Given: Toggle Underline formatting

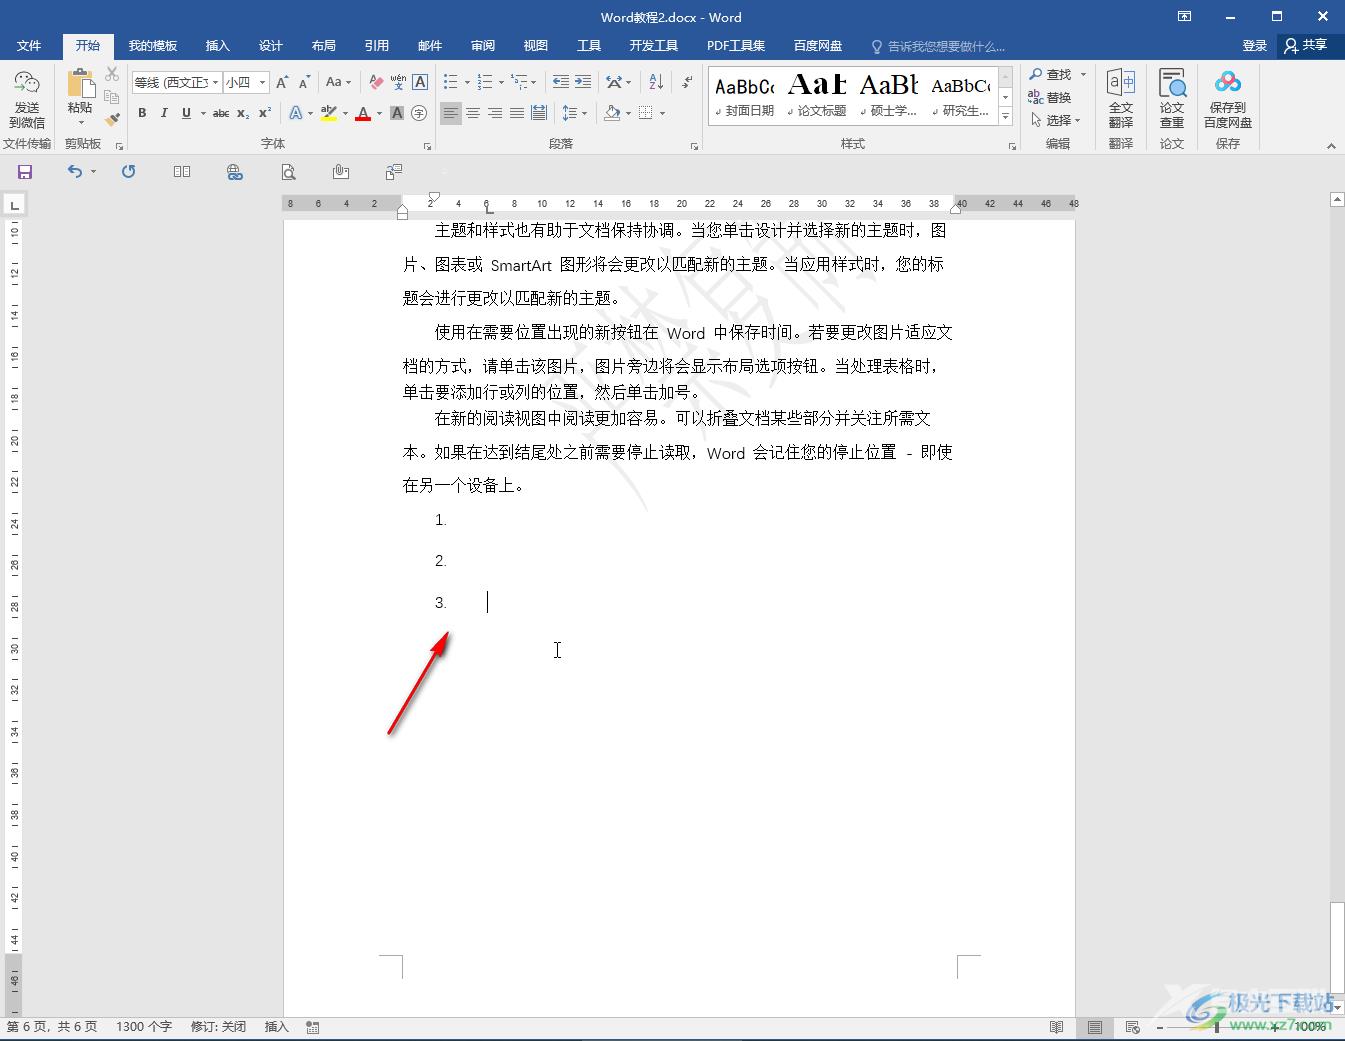Looking at the screenshot, I should point(186,113).
